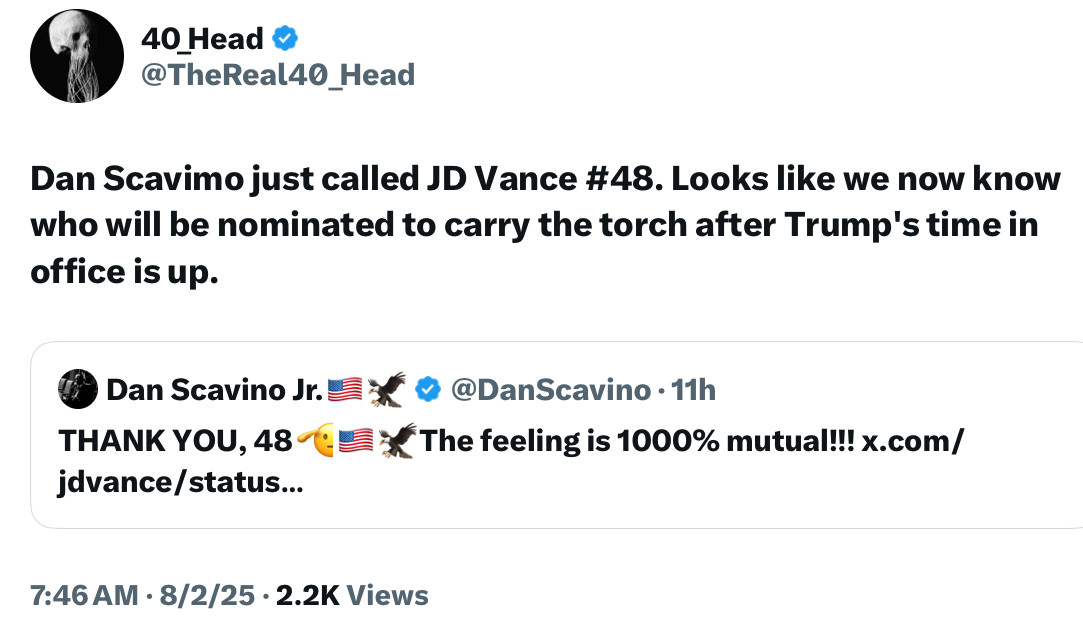Open the 40_Head display name profile link

[202, 39]
